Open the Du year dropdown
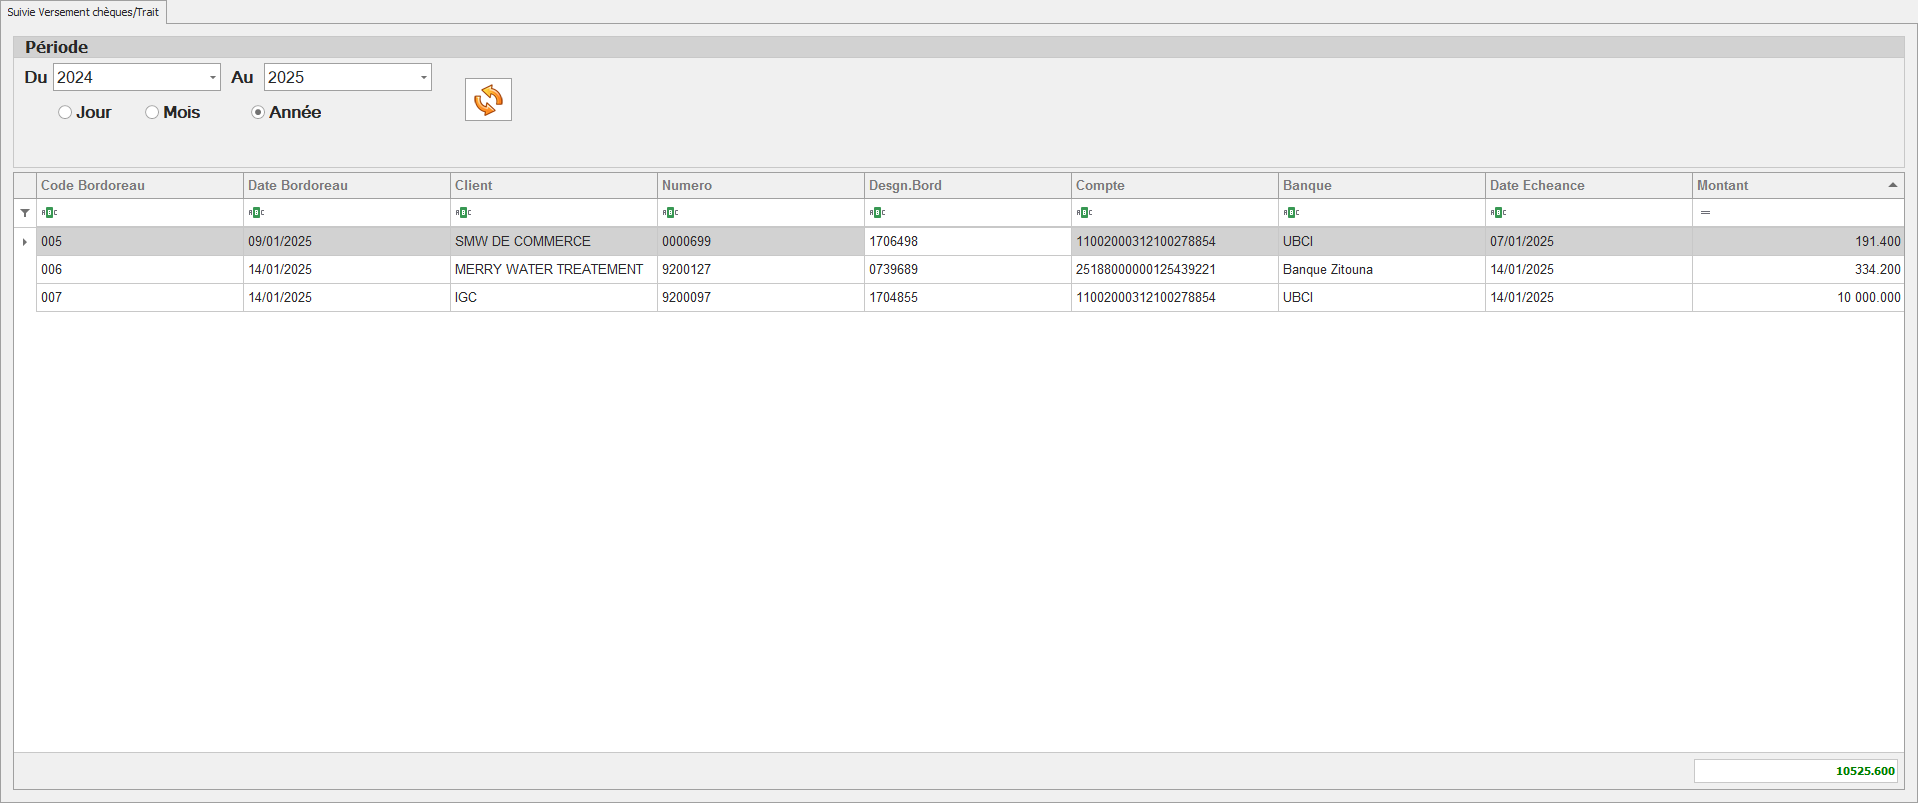Viewport: 1918px width, 803px height. pos(212,77)
